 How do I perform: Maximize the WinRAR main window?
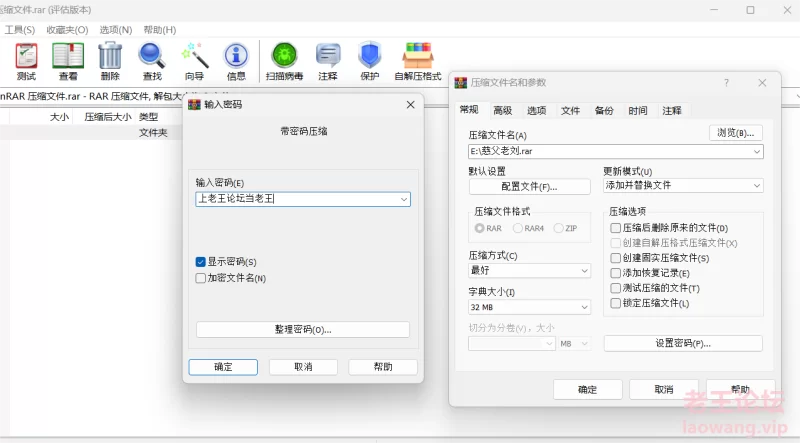751,10
